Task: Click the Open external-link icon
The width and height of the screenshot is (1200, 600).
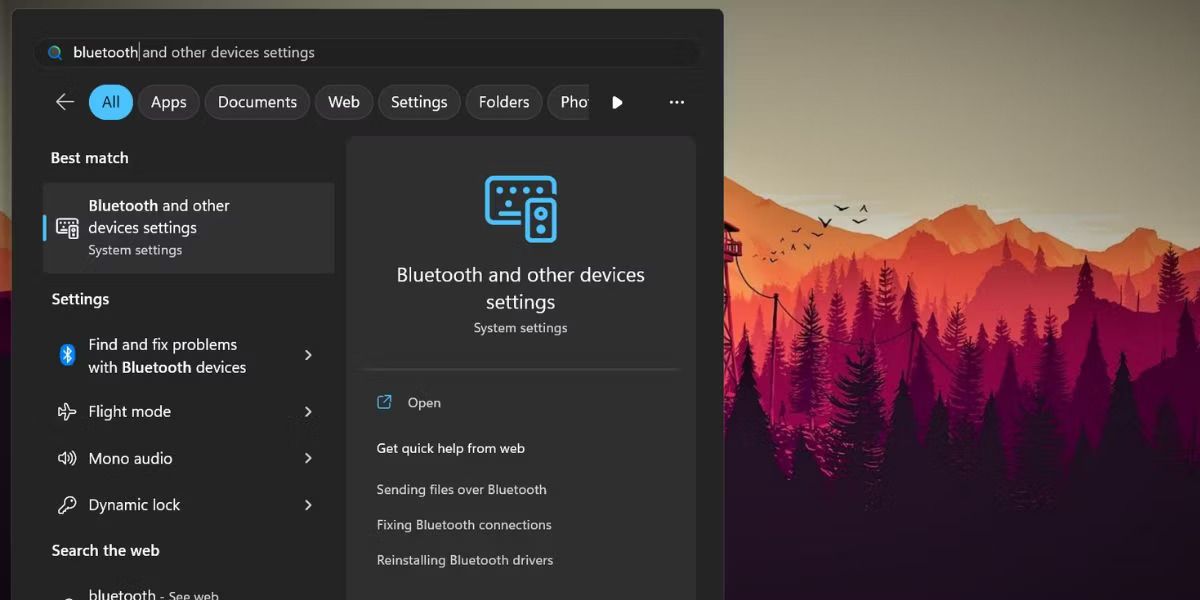Action: pos(384,402)
